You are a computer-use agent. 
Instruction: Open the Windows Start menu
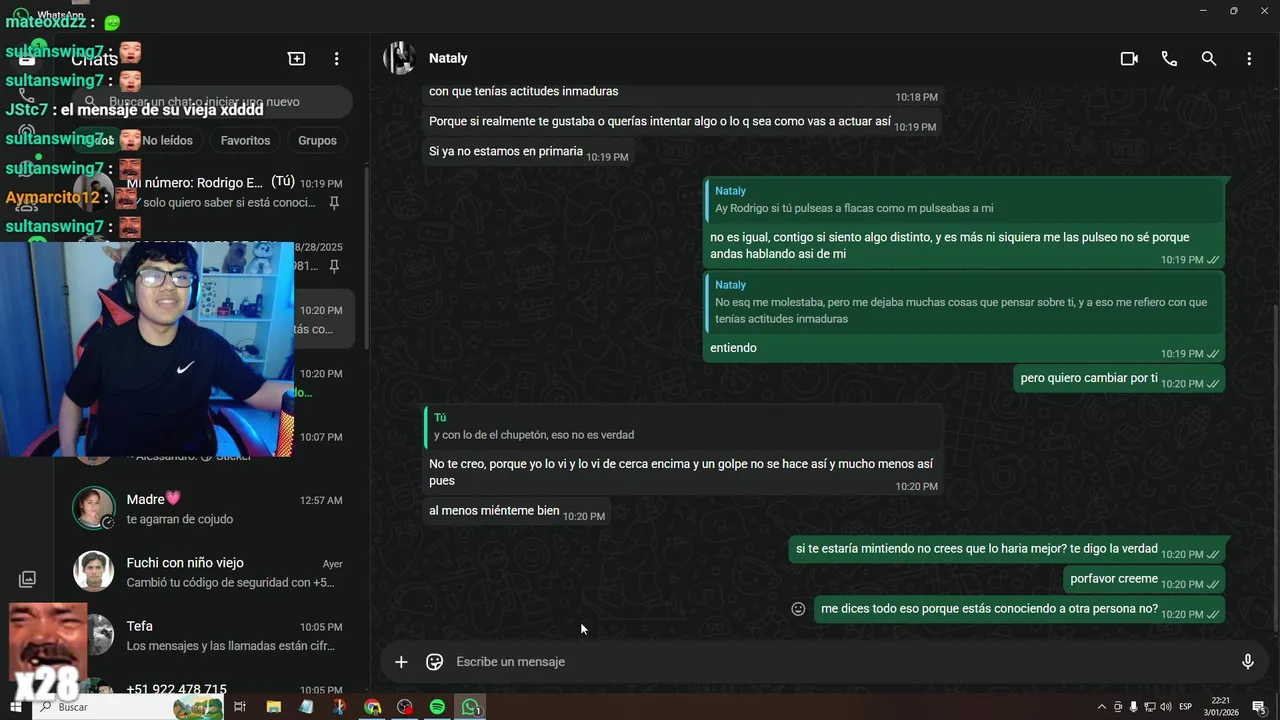[x=16, y=707]
